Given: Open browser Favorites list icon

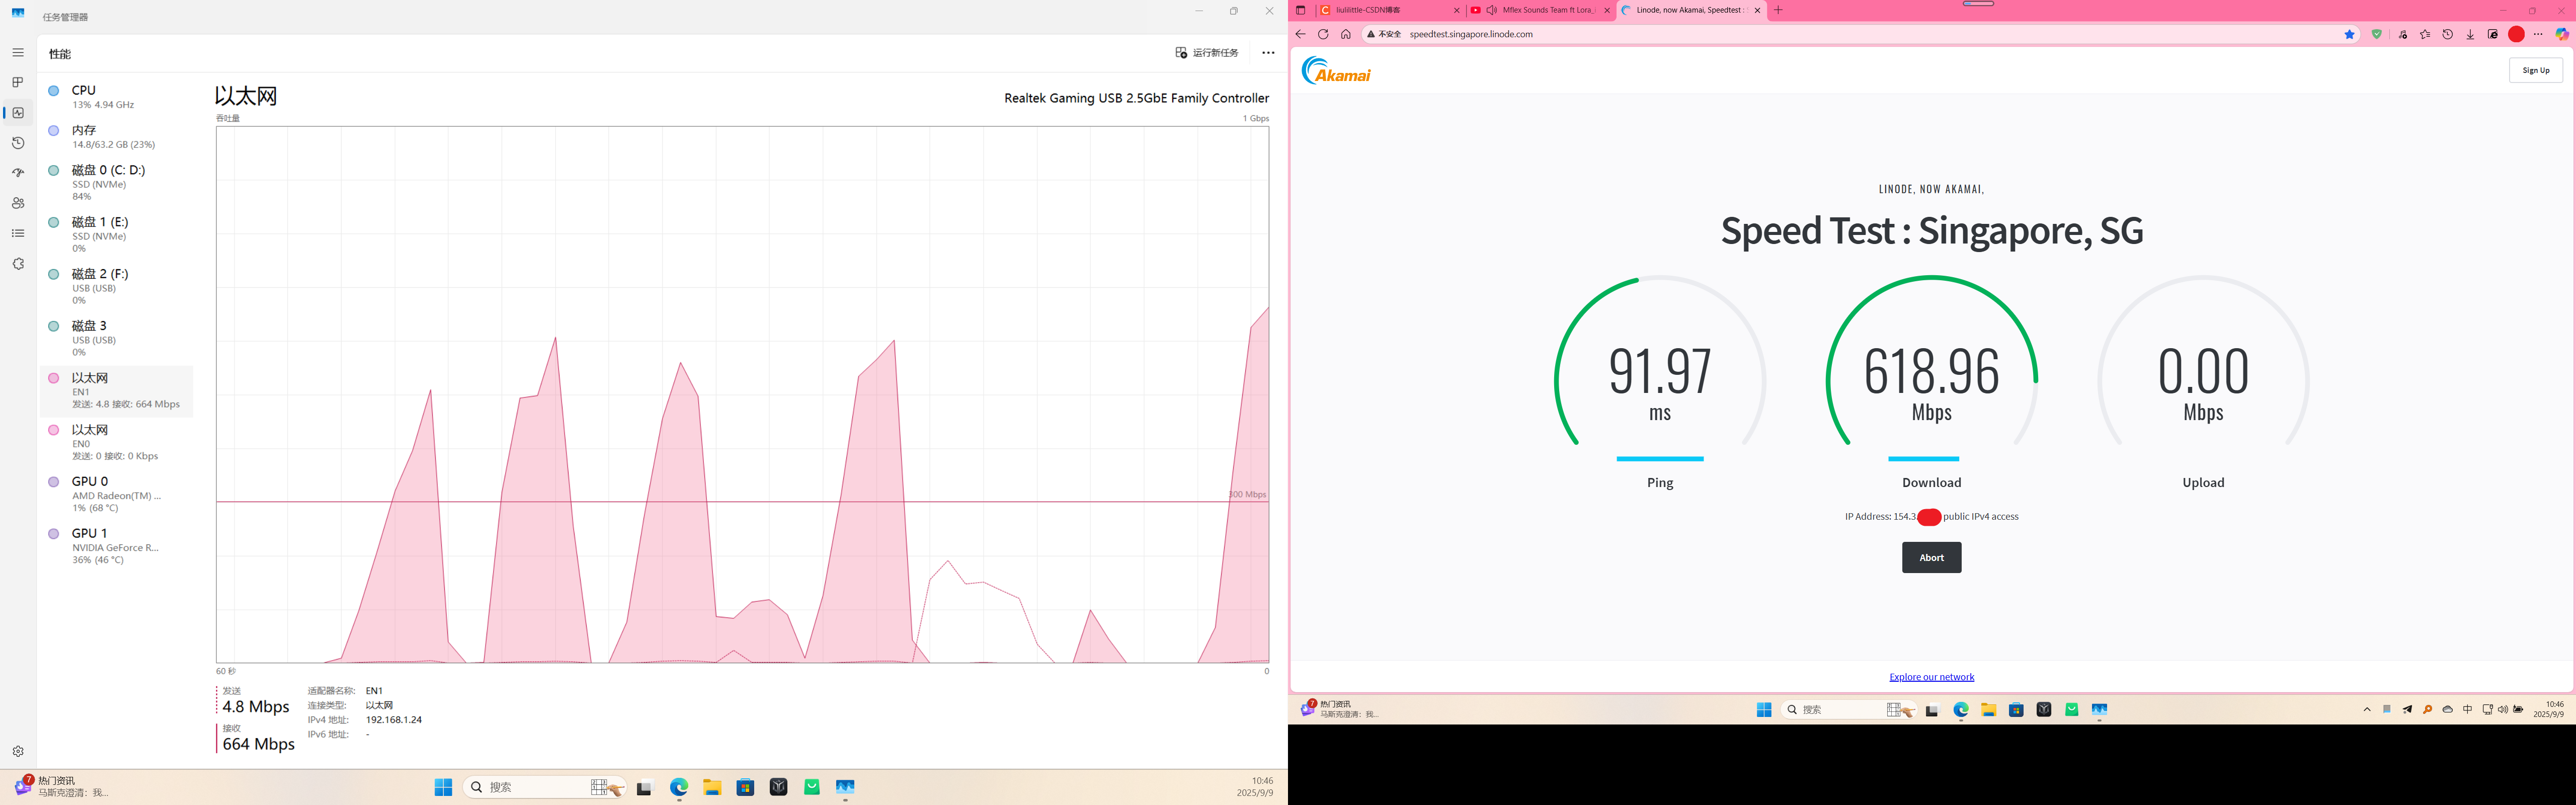Looking at the screenshot, I should click(x=2425, y=34).
